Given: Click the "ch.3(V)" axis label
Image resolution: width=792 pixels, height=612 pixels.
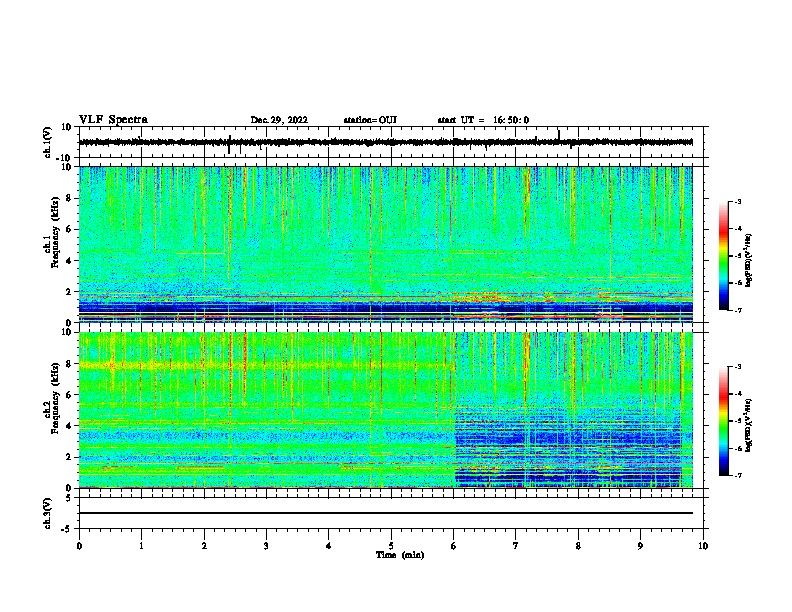Looking at the screenshot, I should (x=47, y=513).
